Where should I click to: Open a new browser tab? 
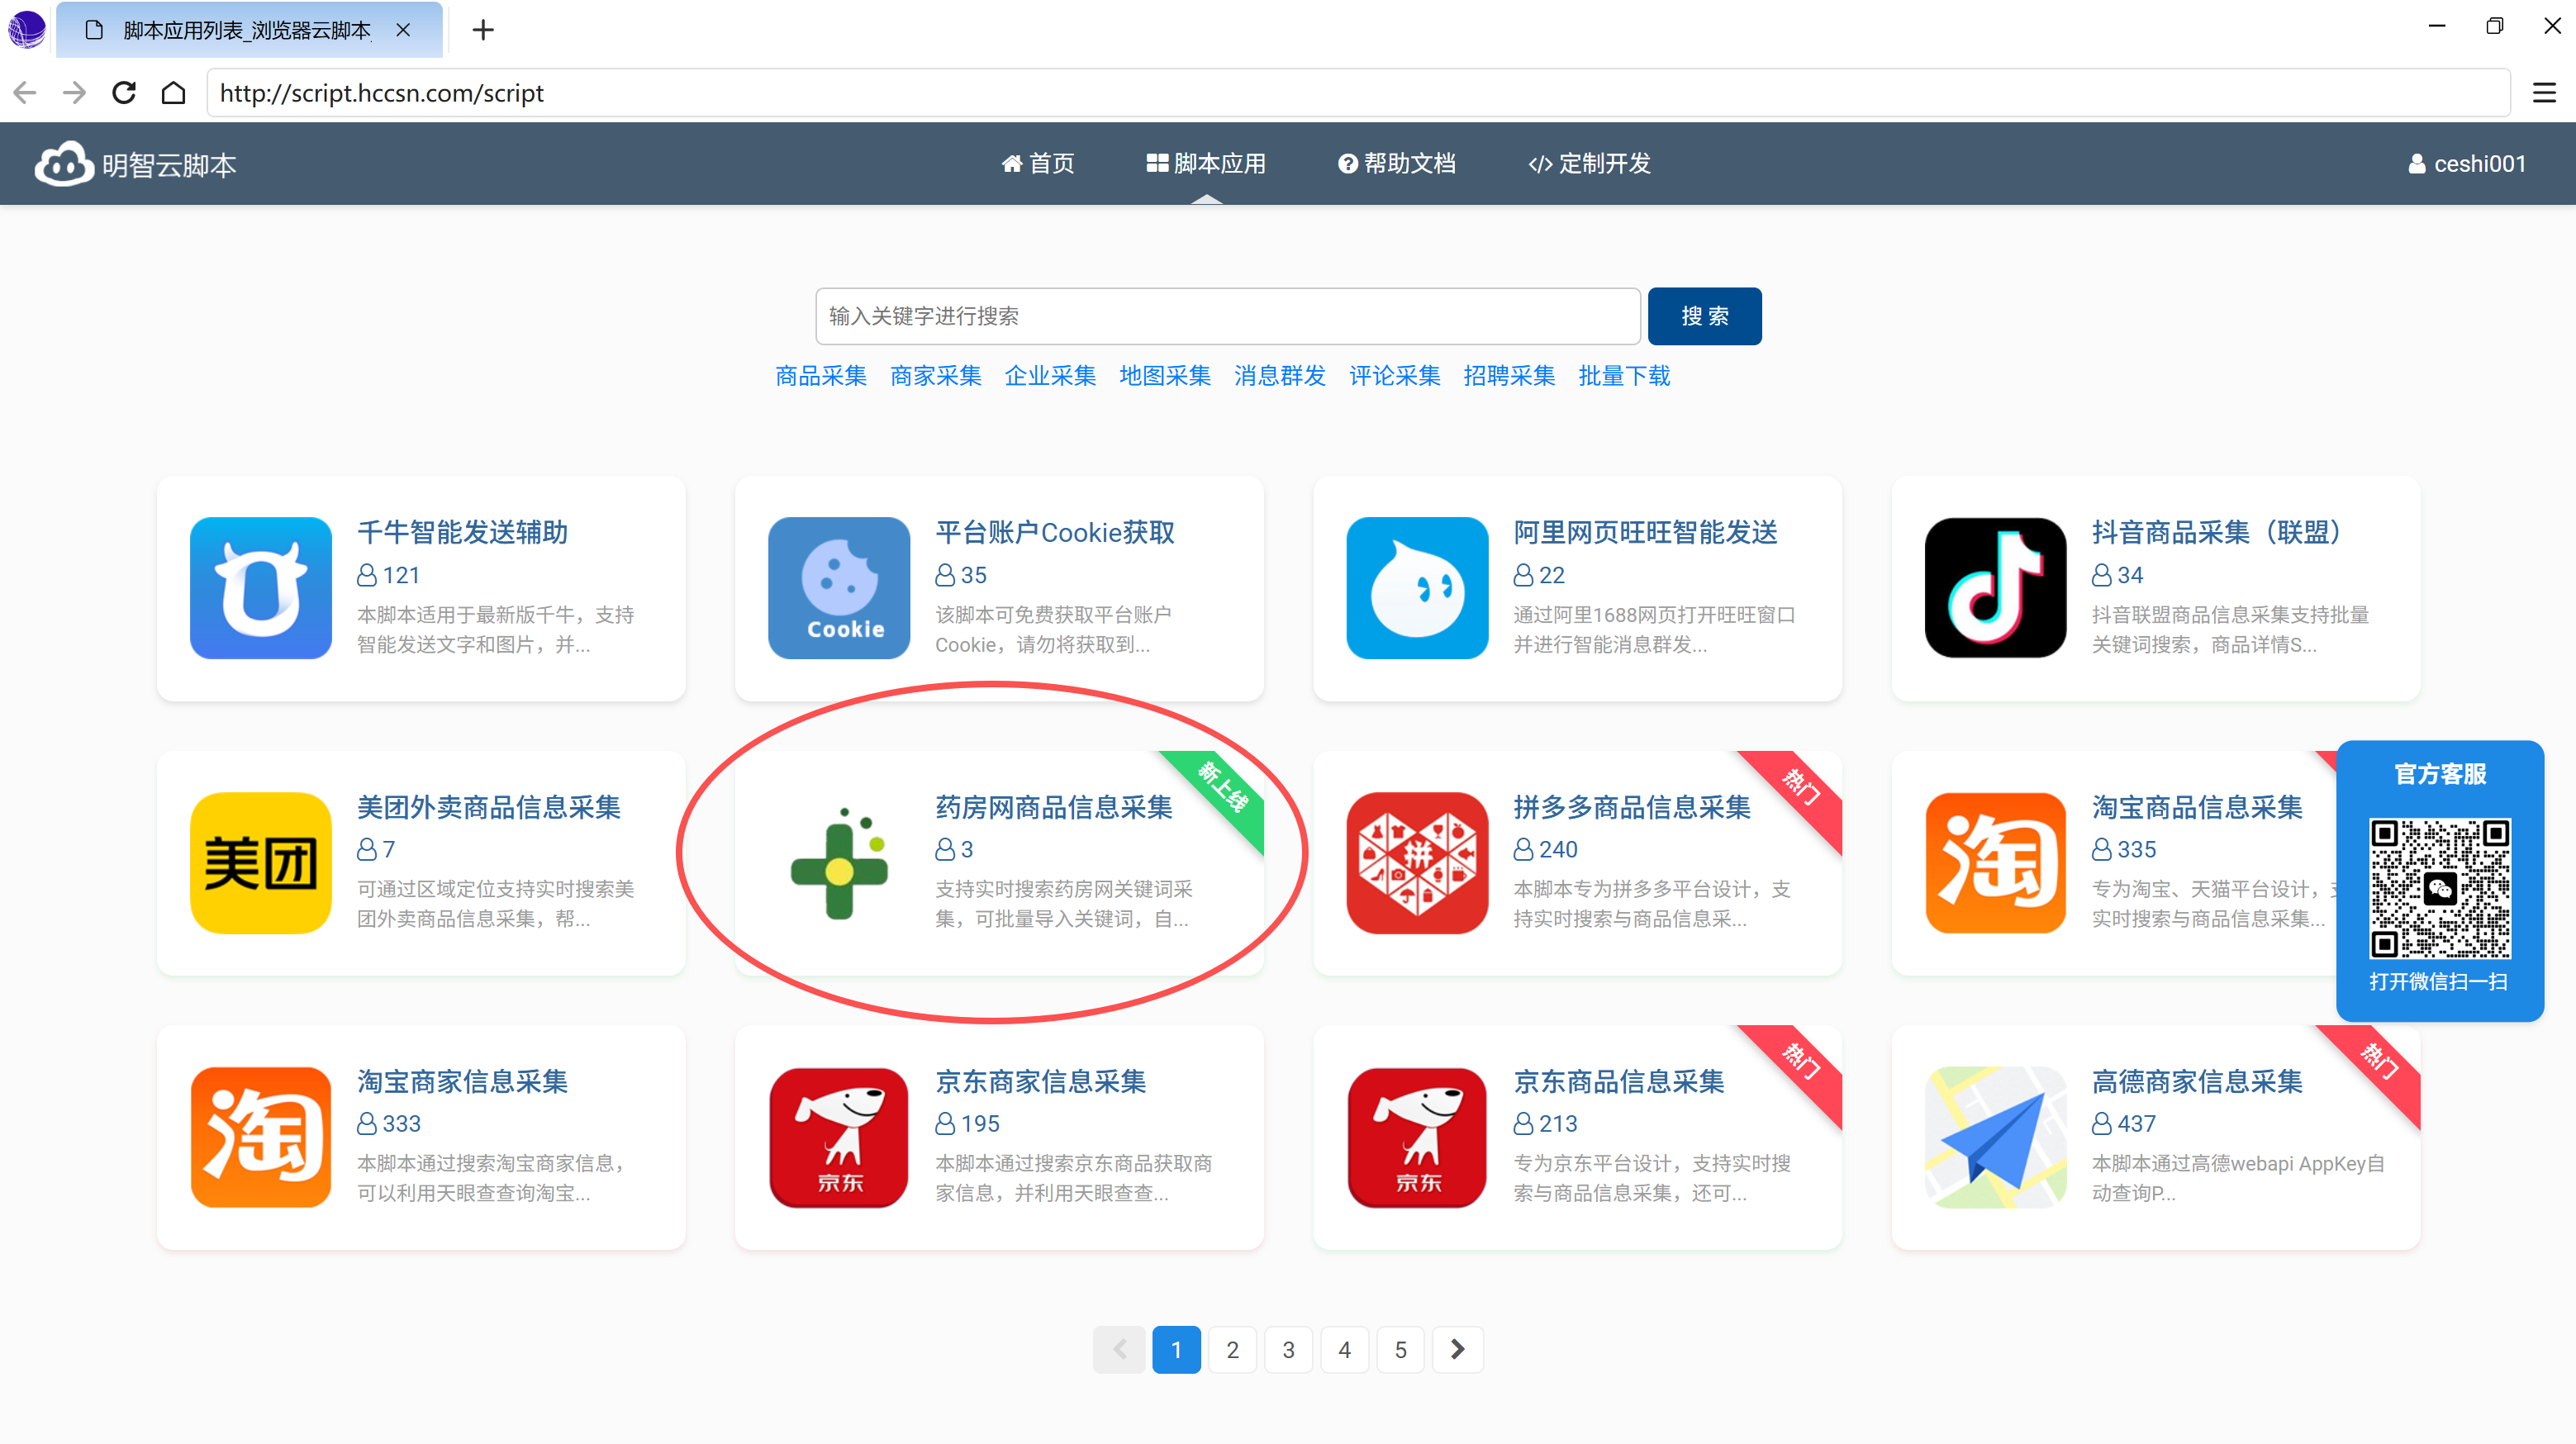pyautogui.click(x=483, y=30)
